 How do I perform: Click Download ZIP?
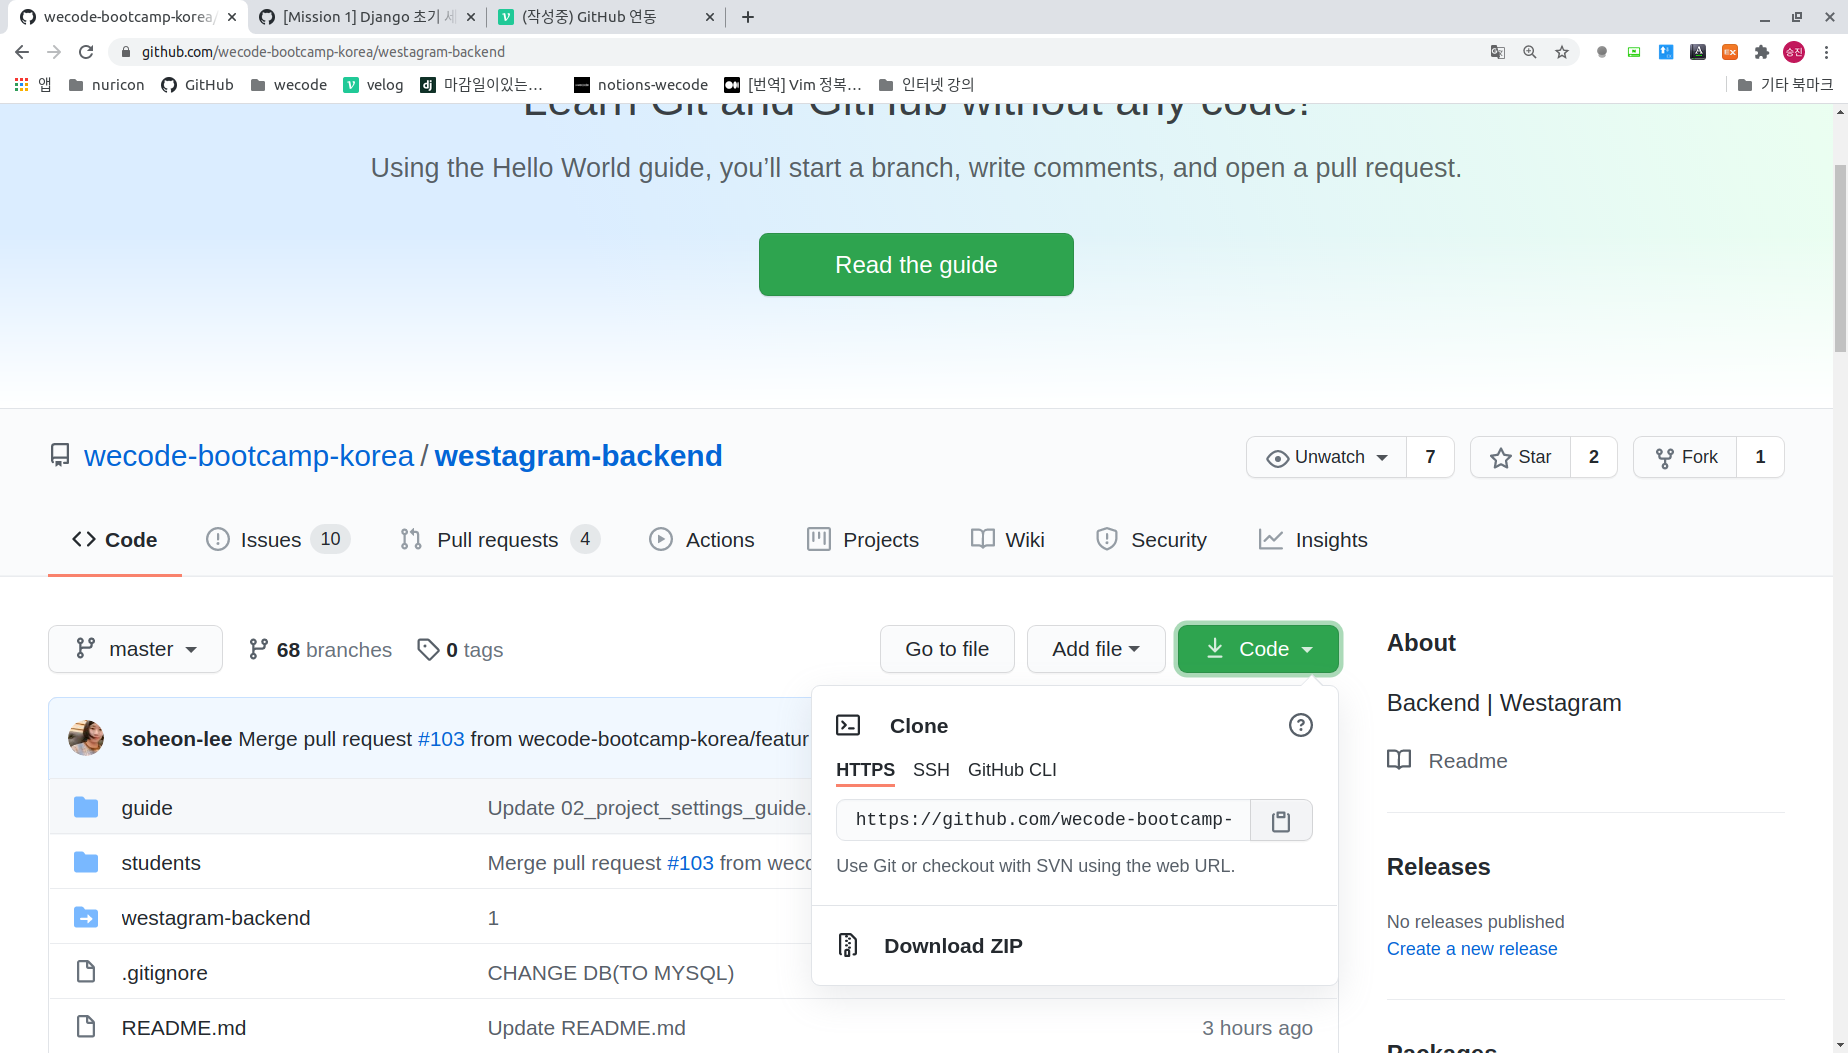pos(953,946)
